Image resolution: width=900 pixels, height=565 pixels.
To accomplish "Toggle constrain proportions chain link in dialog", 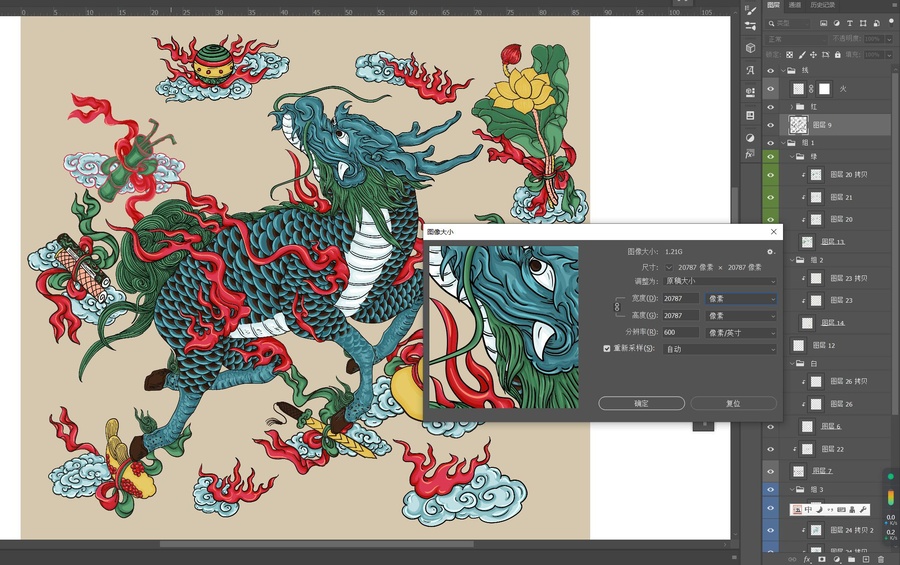I will pos(617,307).
